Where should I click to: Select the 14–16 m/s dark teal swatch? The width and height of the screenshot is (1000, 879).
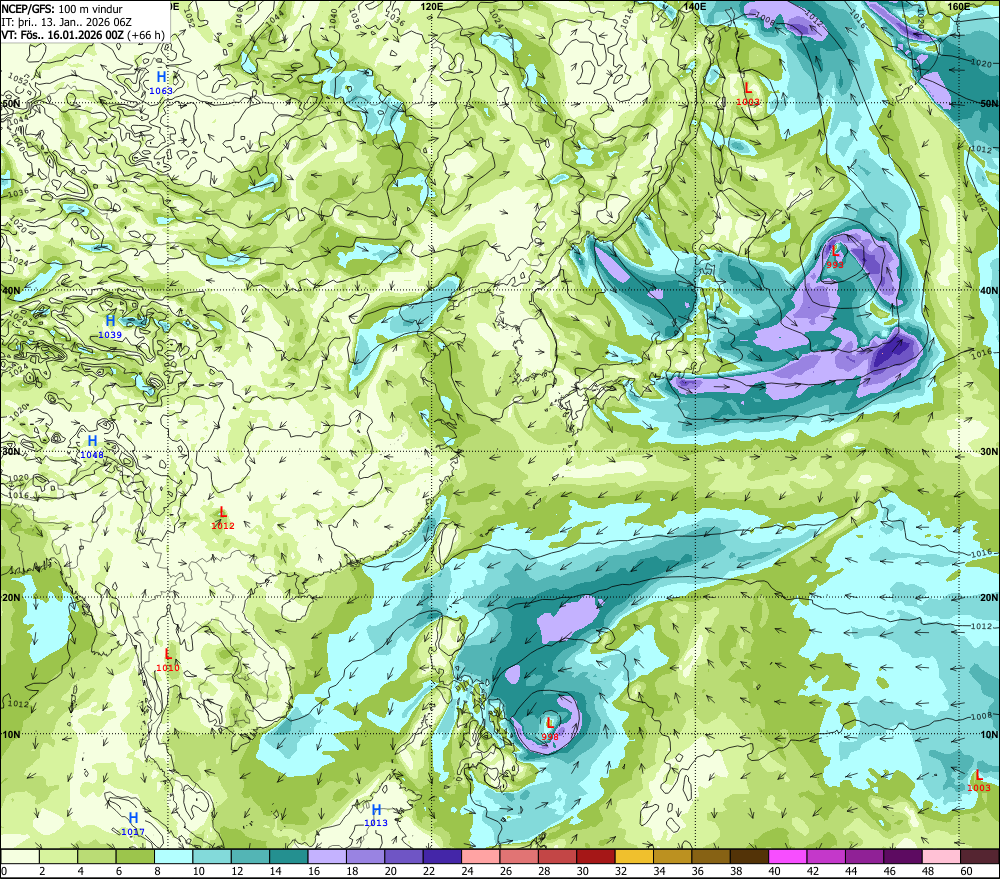289,856
